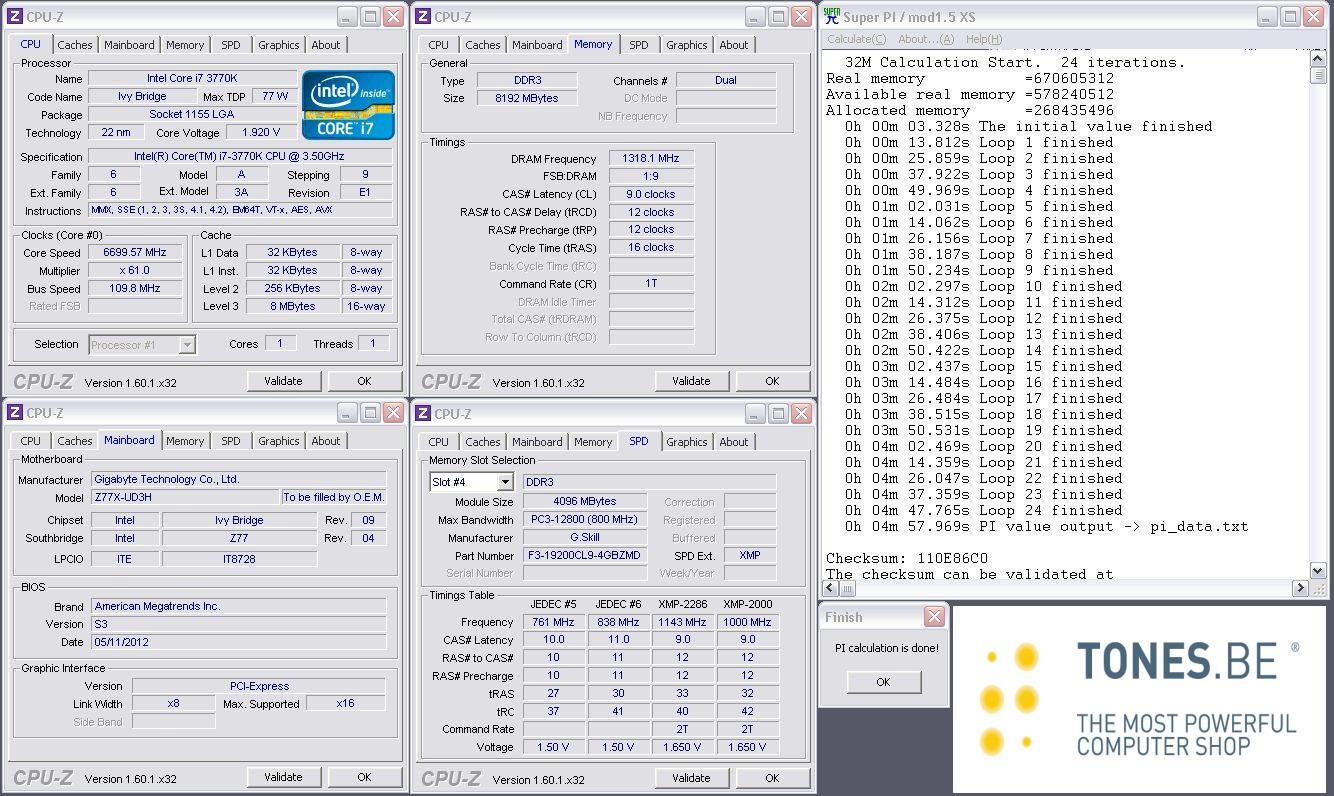1334x796 pixels.
Task: Click the CPU-Z icon in Mainboard window titlebar
Action: [x=16, y=413]
